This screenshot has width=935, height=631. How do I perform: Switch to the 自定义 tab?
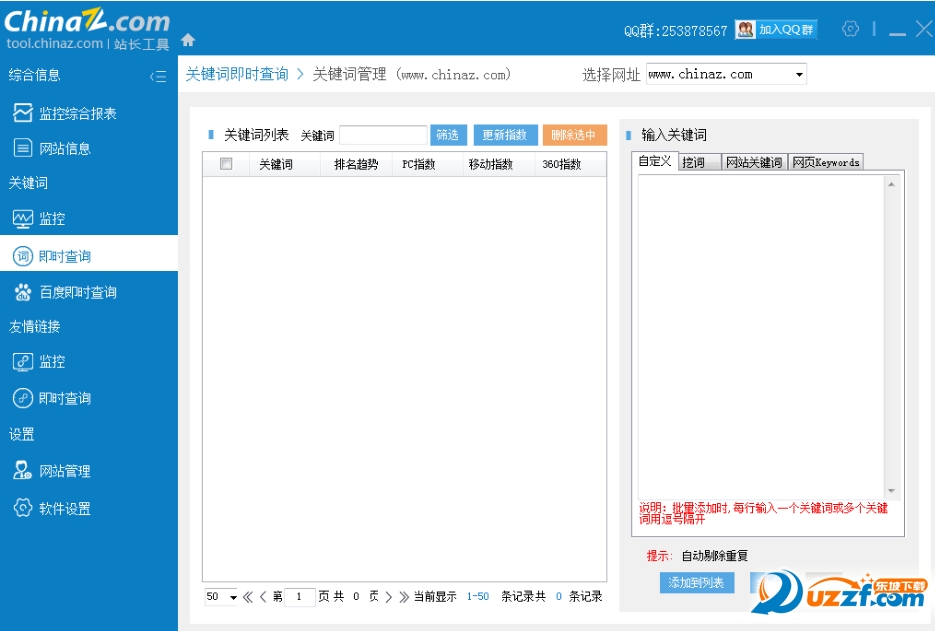point(655,161)
